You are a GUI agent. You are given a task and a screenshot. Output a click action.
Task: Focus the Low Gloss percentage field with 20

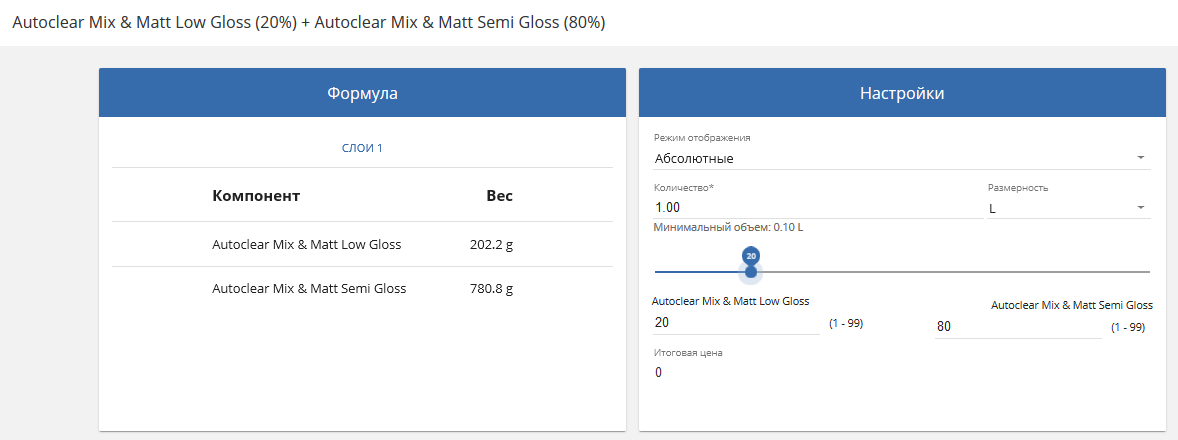point(736,323)
